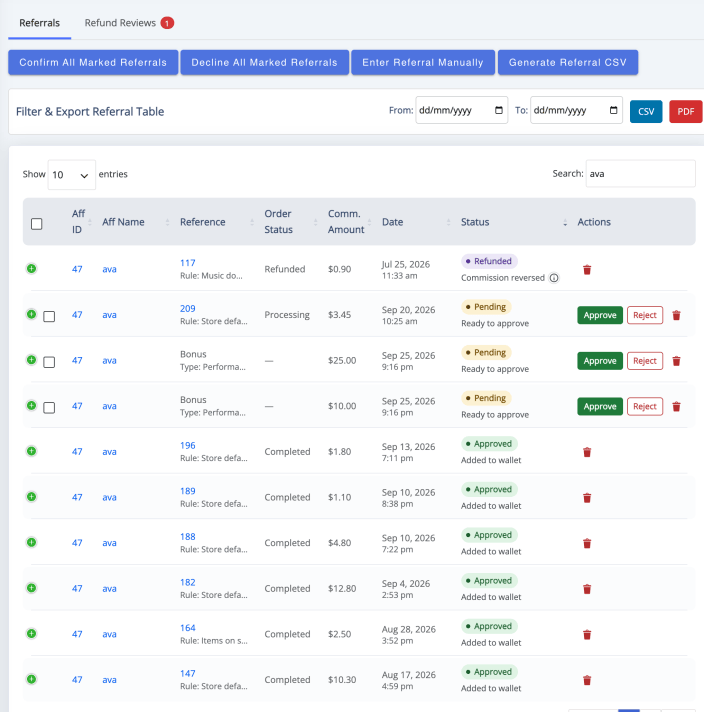Delete referral 189 with trash icon
The height and width of the screenshot is (712, 704).
click(x=587, y=498)
